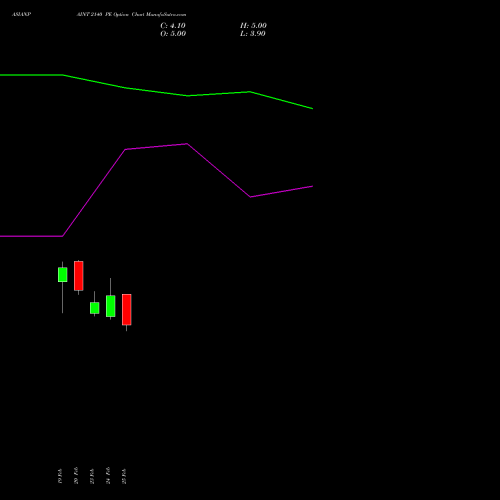The image size is (500, 500).
Task: Click the 'C: 4.10' close value
Action: click(173, 26)
